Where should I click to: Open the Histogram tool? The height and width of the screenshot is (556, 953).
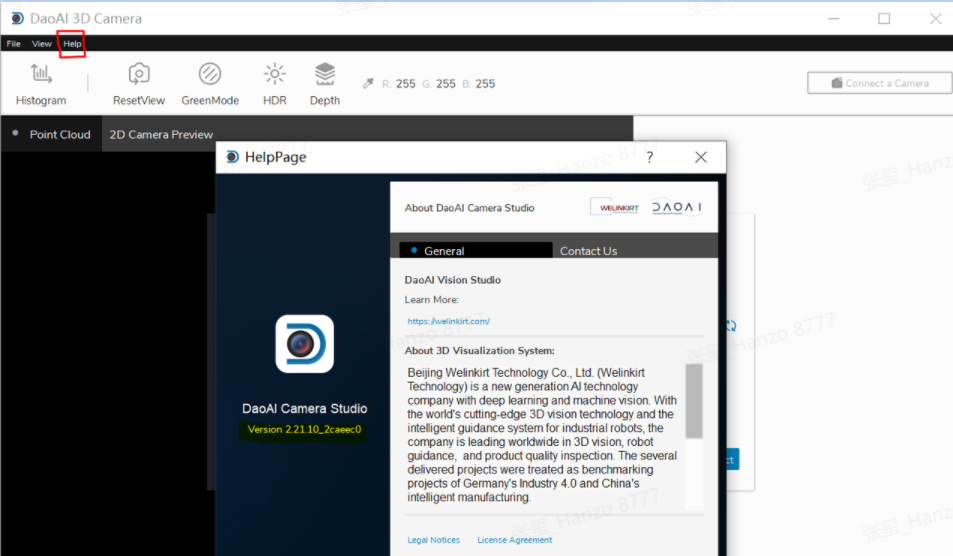(x=41, y=84)
